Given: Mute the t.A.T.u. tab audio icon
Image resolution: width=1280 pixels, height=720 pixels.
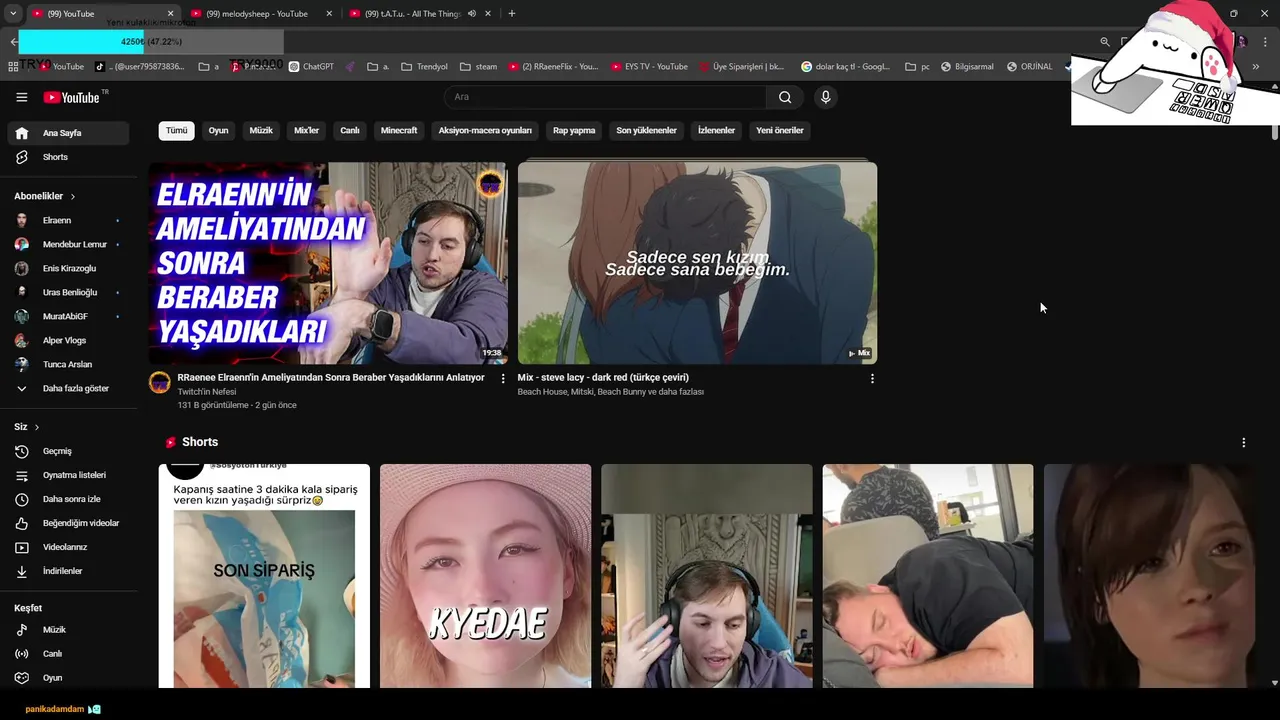Looking at the screenshot, I should click(472, 14).
